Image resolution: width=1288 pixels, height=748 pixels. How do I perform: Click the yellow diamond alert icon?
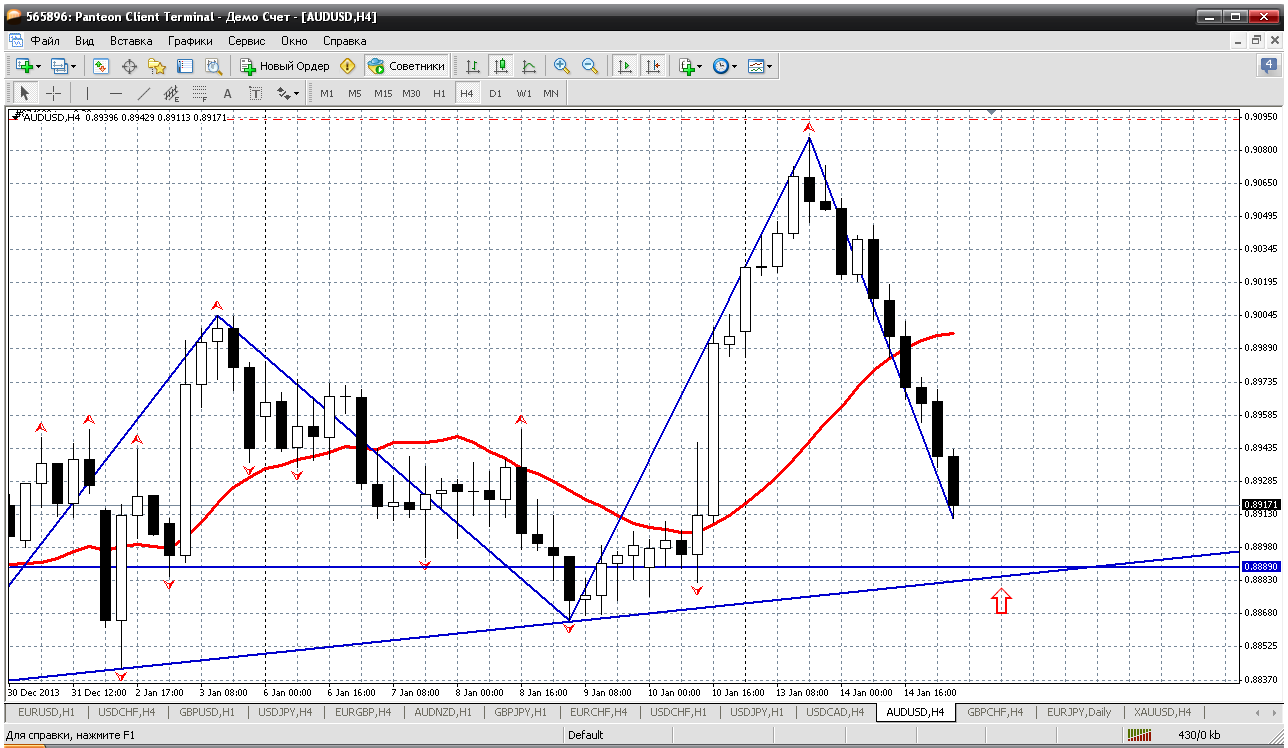click(x=347, y=66)
